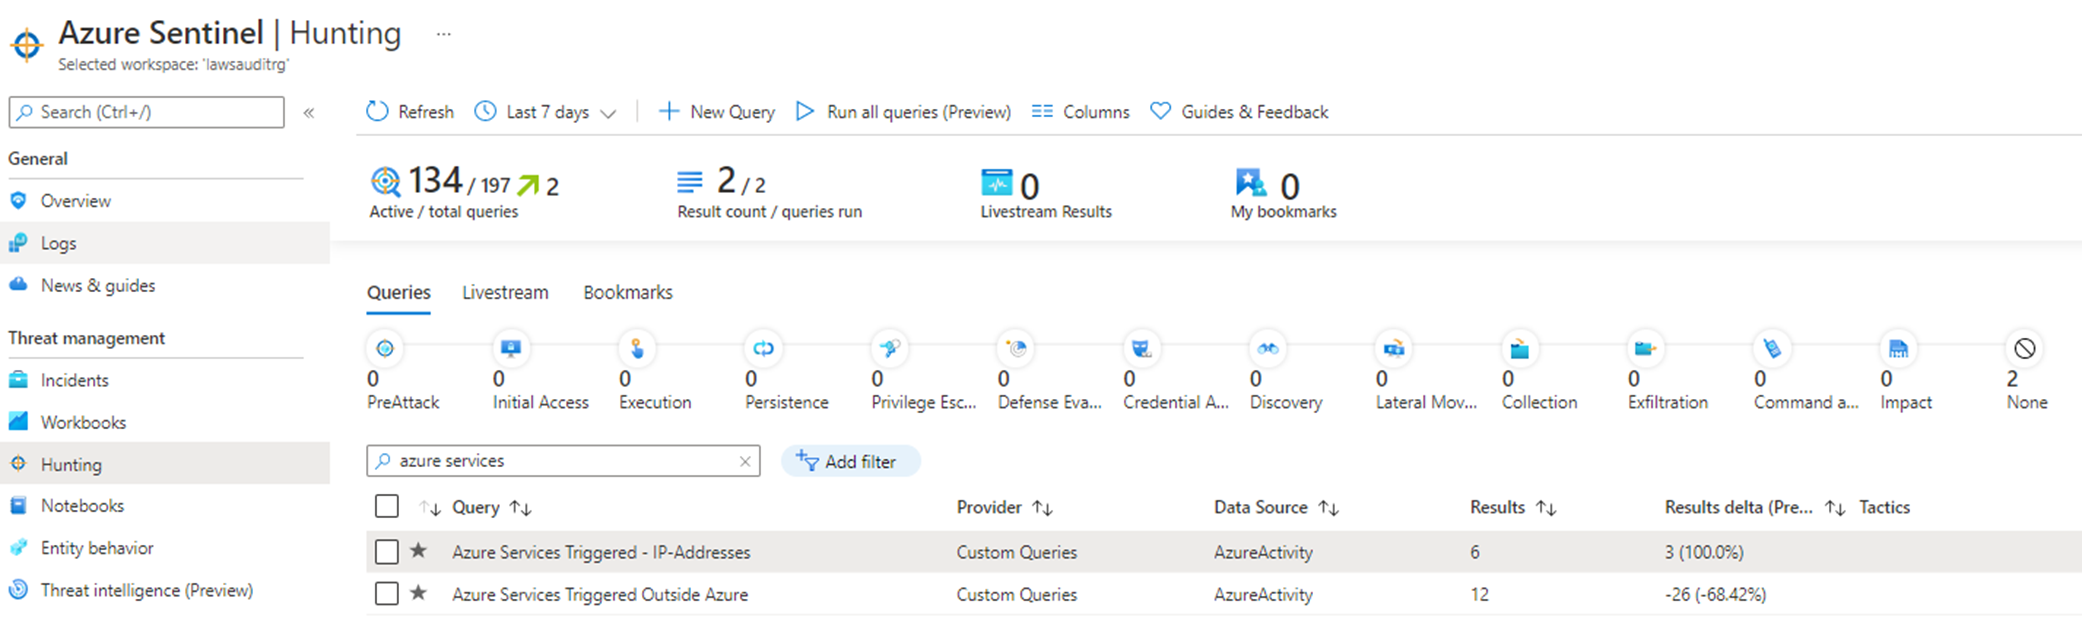Sort by the Results delta column
Screen dimensions: 2082x627
point(1754,507)
